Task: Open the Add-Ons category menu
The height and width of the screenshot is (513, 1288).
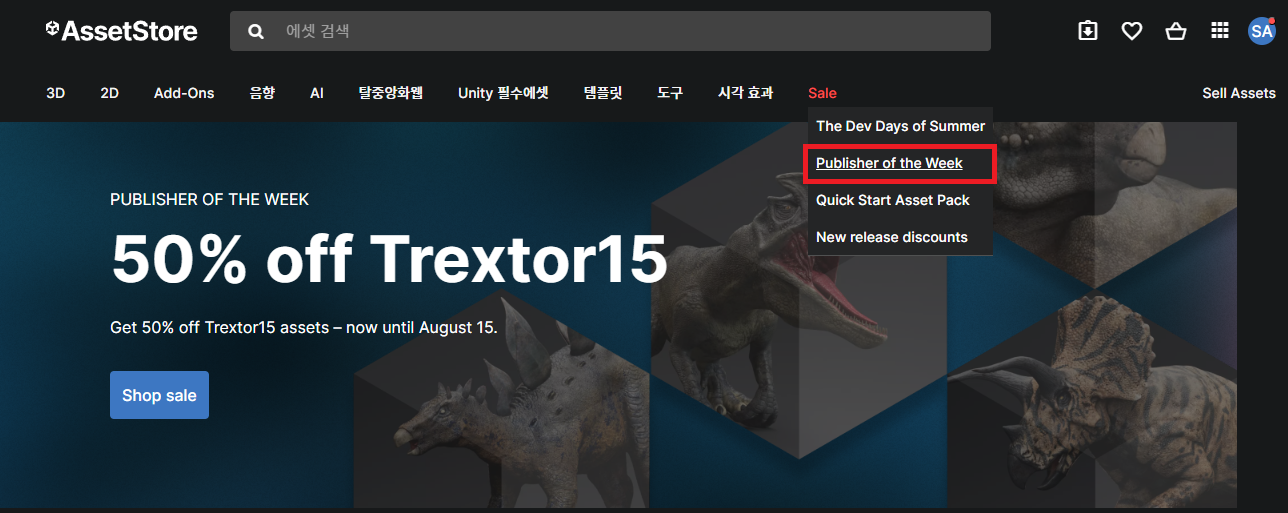Action: pos(184,93)
